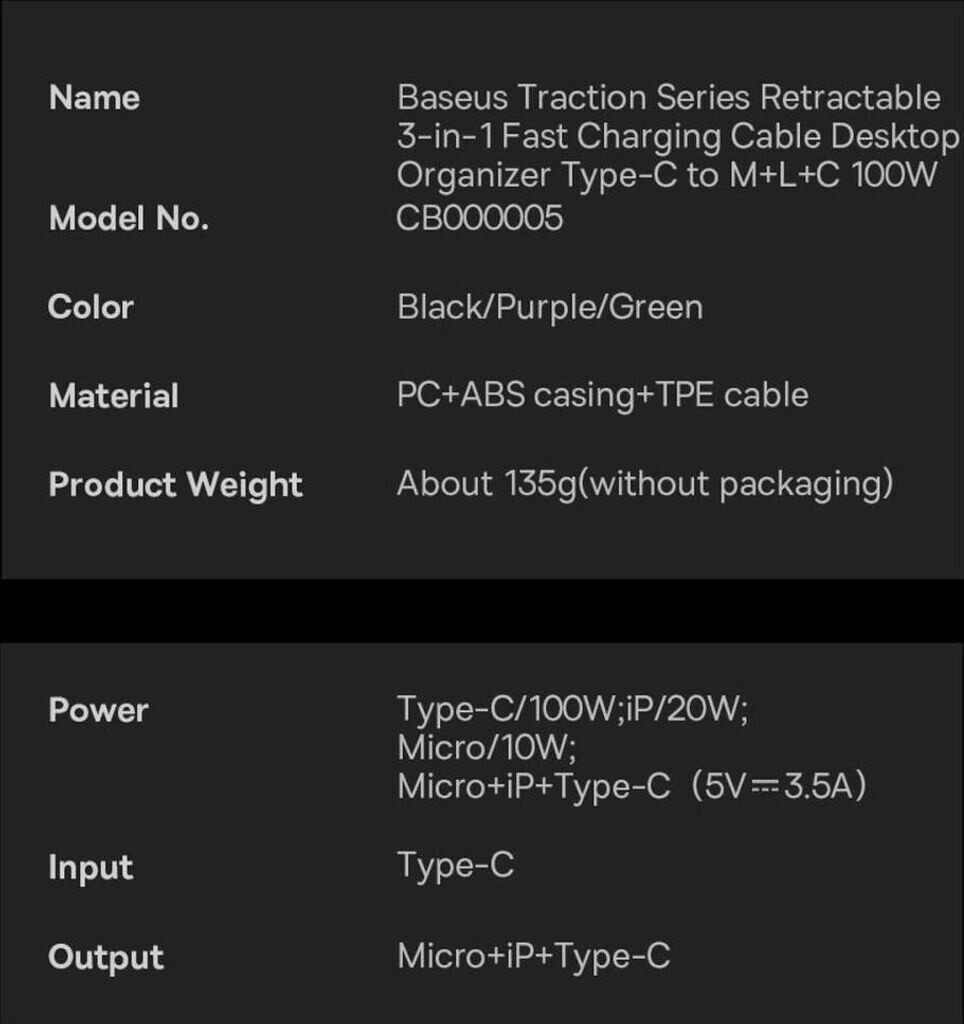The width and height of the screenshot is (964, 1024).
Task: Select the Micro+iP+Type-C value beside Output
Action: [533, 956]
